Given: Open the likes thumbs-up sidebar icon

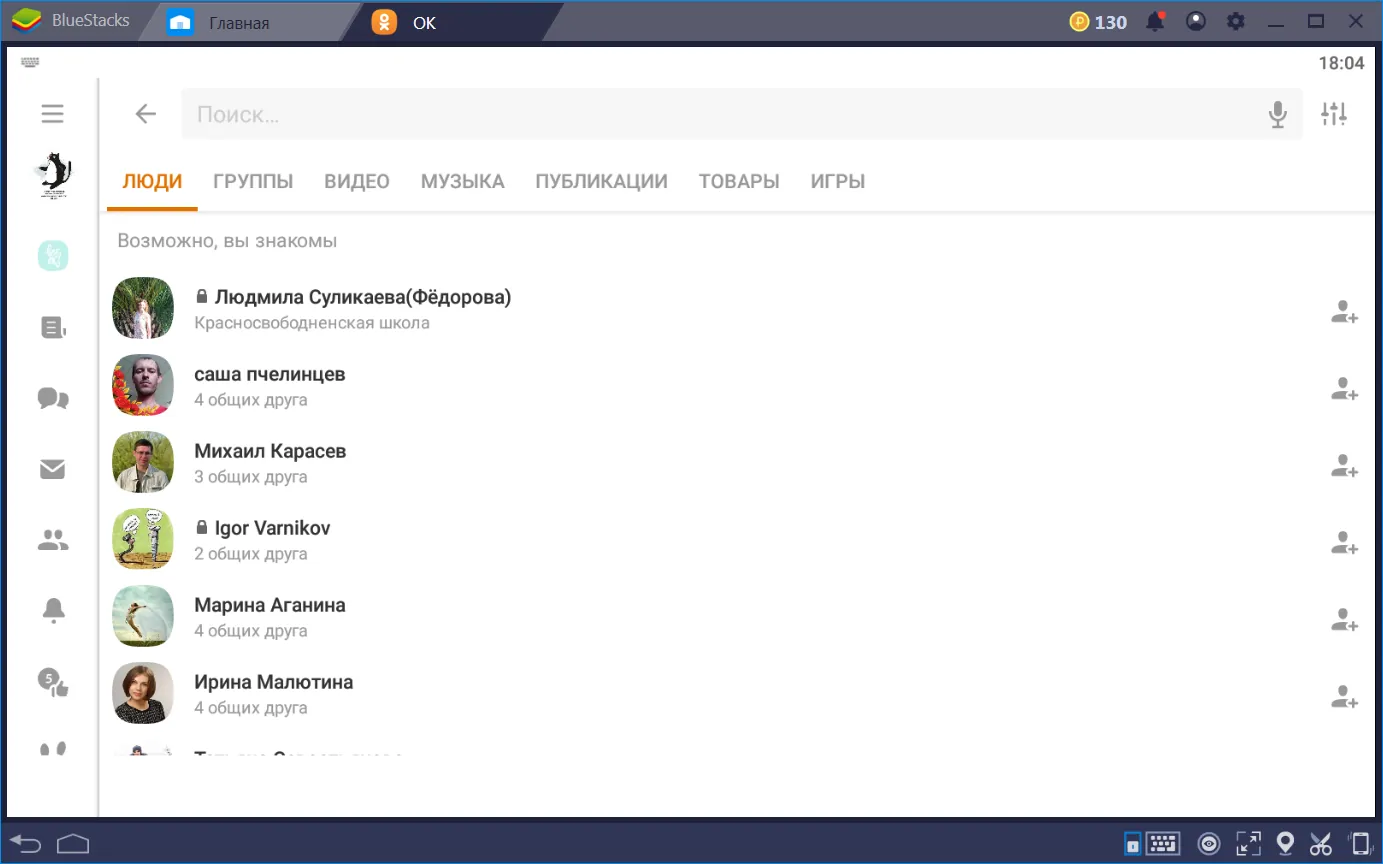Looking at the screenshot, I should tap(53, 683).
